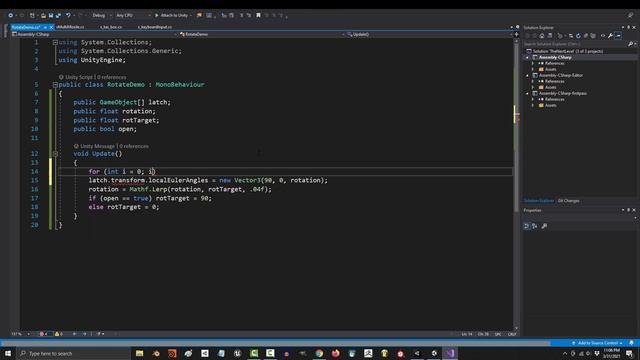The image size is (640, 360).
Task: Click the Save All toolbar icon
Action: coord(58,16)
